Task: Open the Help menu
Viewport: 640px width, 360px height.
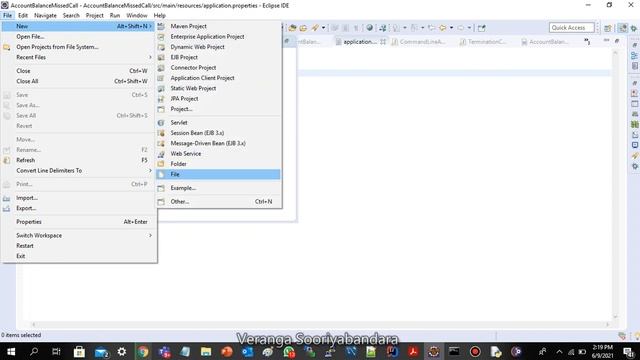Action: pos(160,16)
